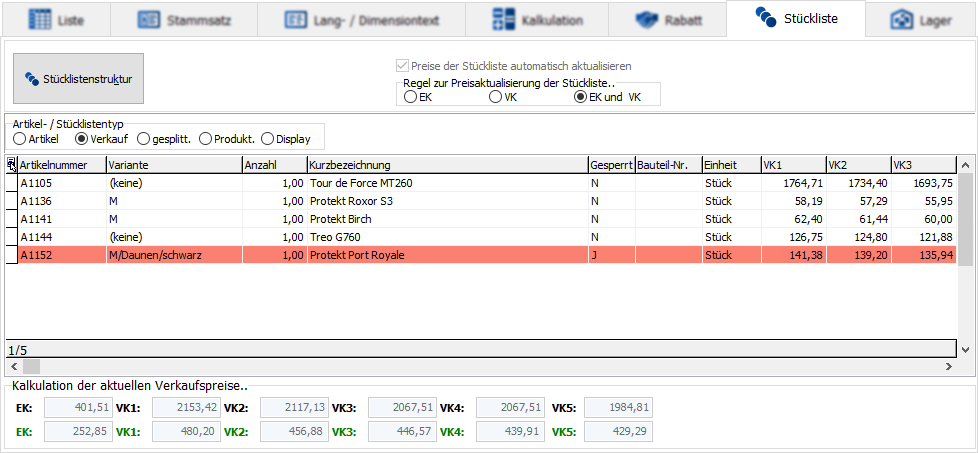Viewport: 978px width, 453px height.
Task: Click the horizontal scrollbar left arrow
Action: [x=15, y=366]
